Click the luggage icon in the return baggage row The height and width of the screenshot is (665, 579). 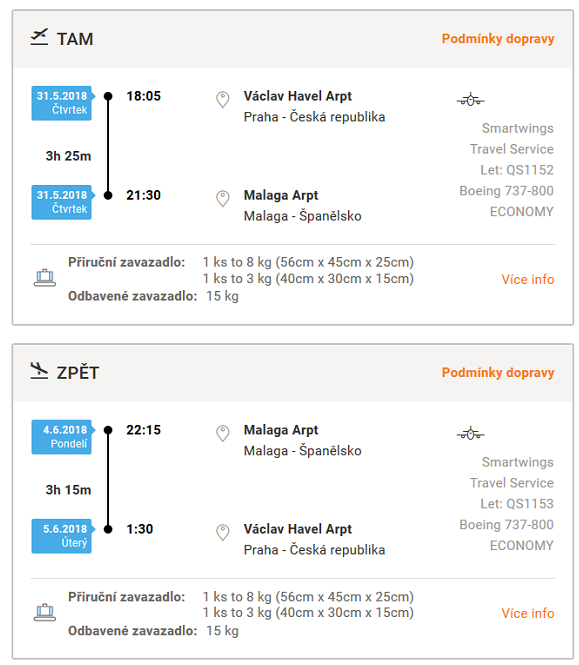(45, 612)
